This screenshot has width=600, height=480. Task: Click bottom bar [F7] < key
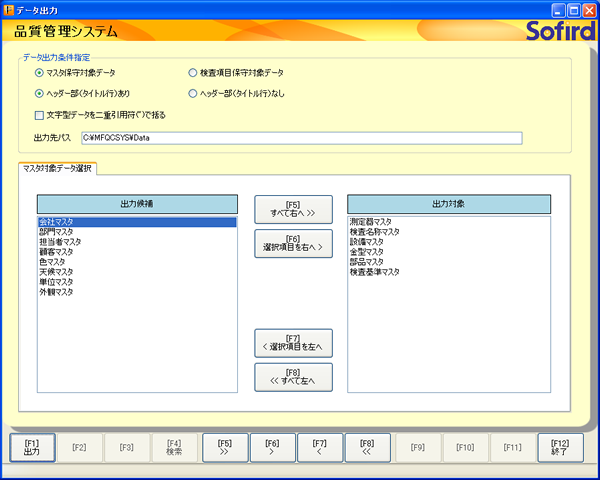320,446
